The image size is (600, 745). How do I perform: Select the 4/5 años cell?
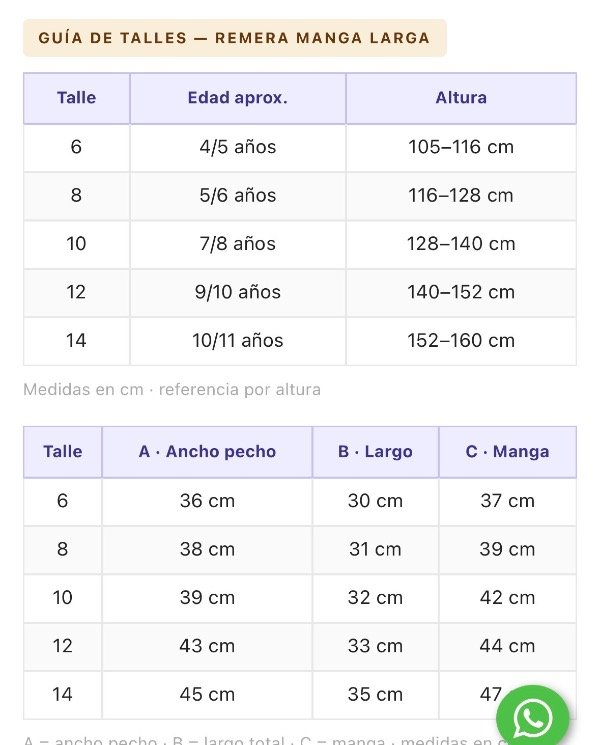click(x=238, y=147)
